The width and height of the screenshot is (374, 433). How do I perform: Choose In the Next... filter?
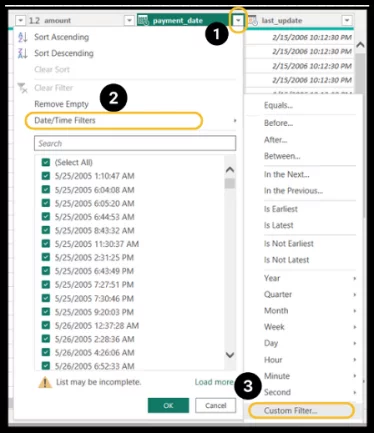coord(286,174)
